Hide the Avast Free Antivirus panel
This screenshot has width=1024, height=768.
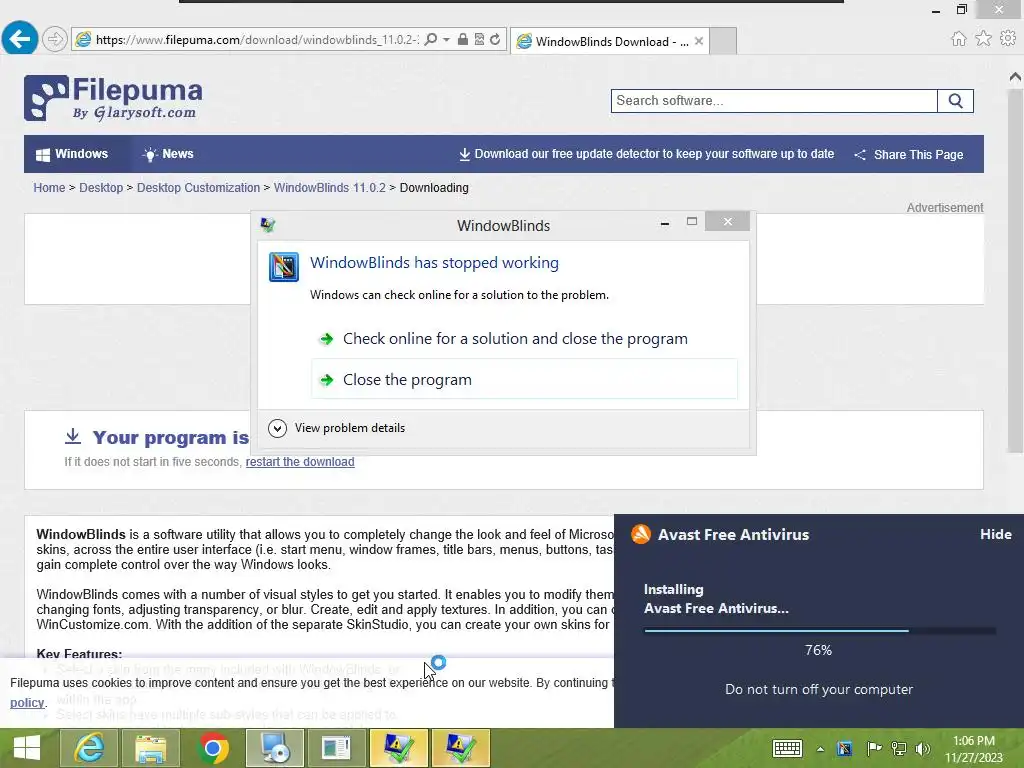995,534
